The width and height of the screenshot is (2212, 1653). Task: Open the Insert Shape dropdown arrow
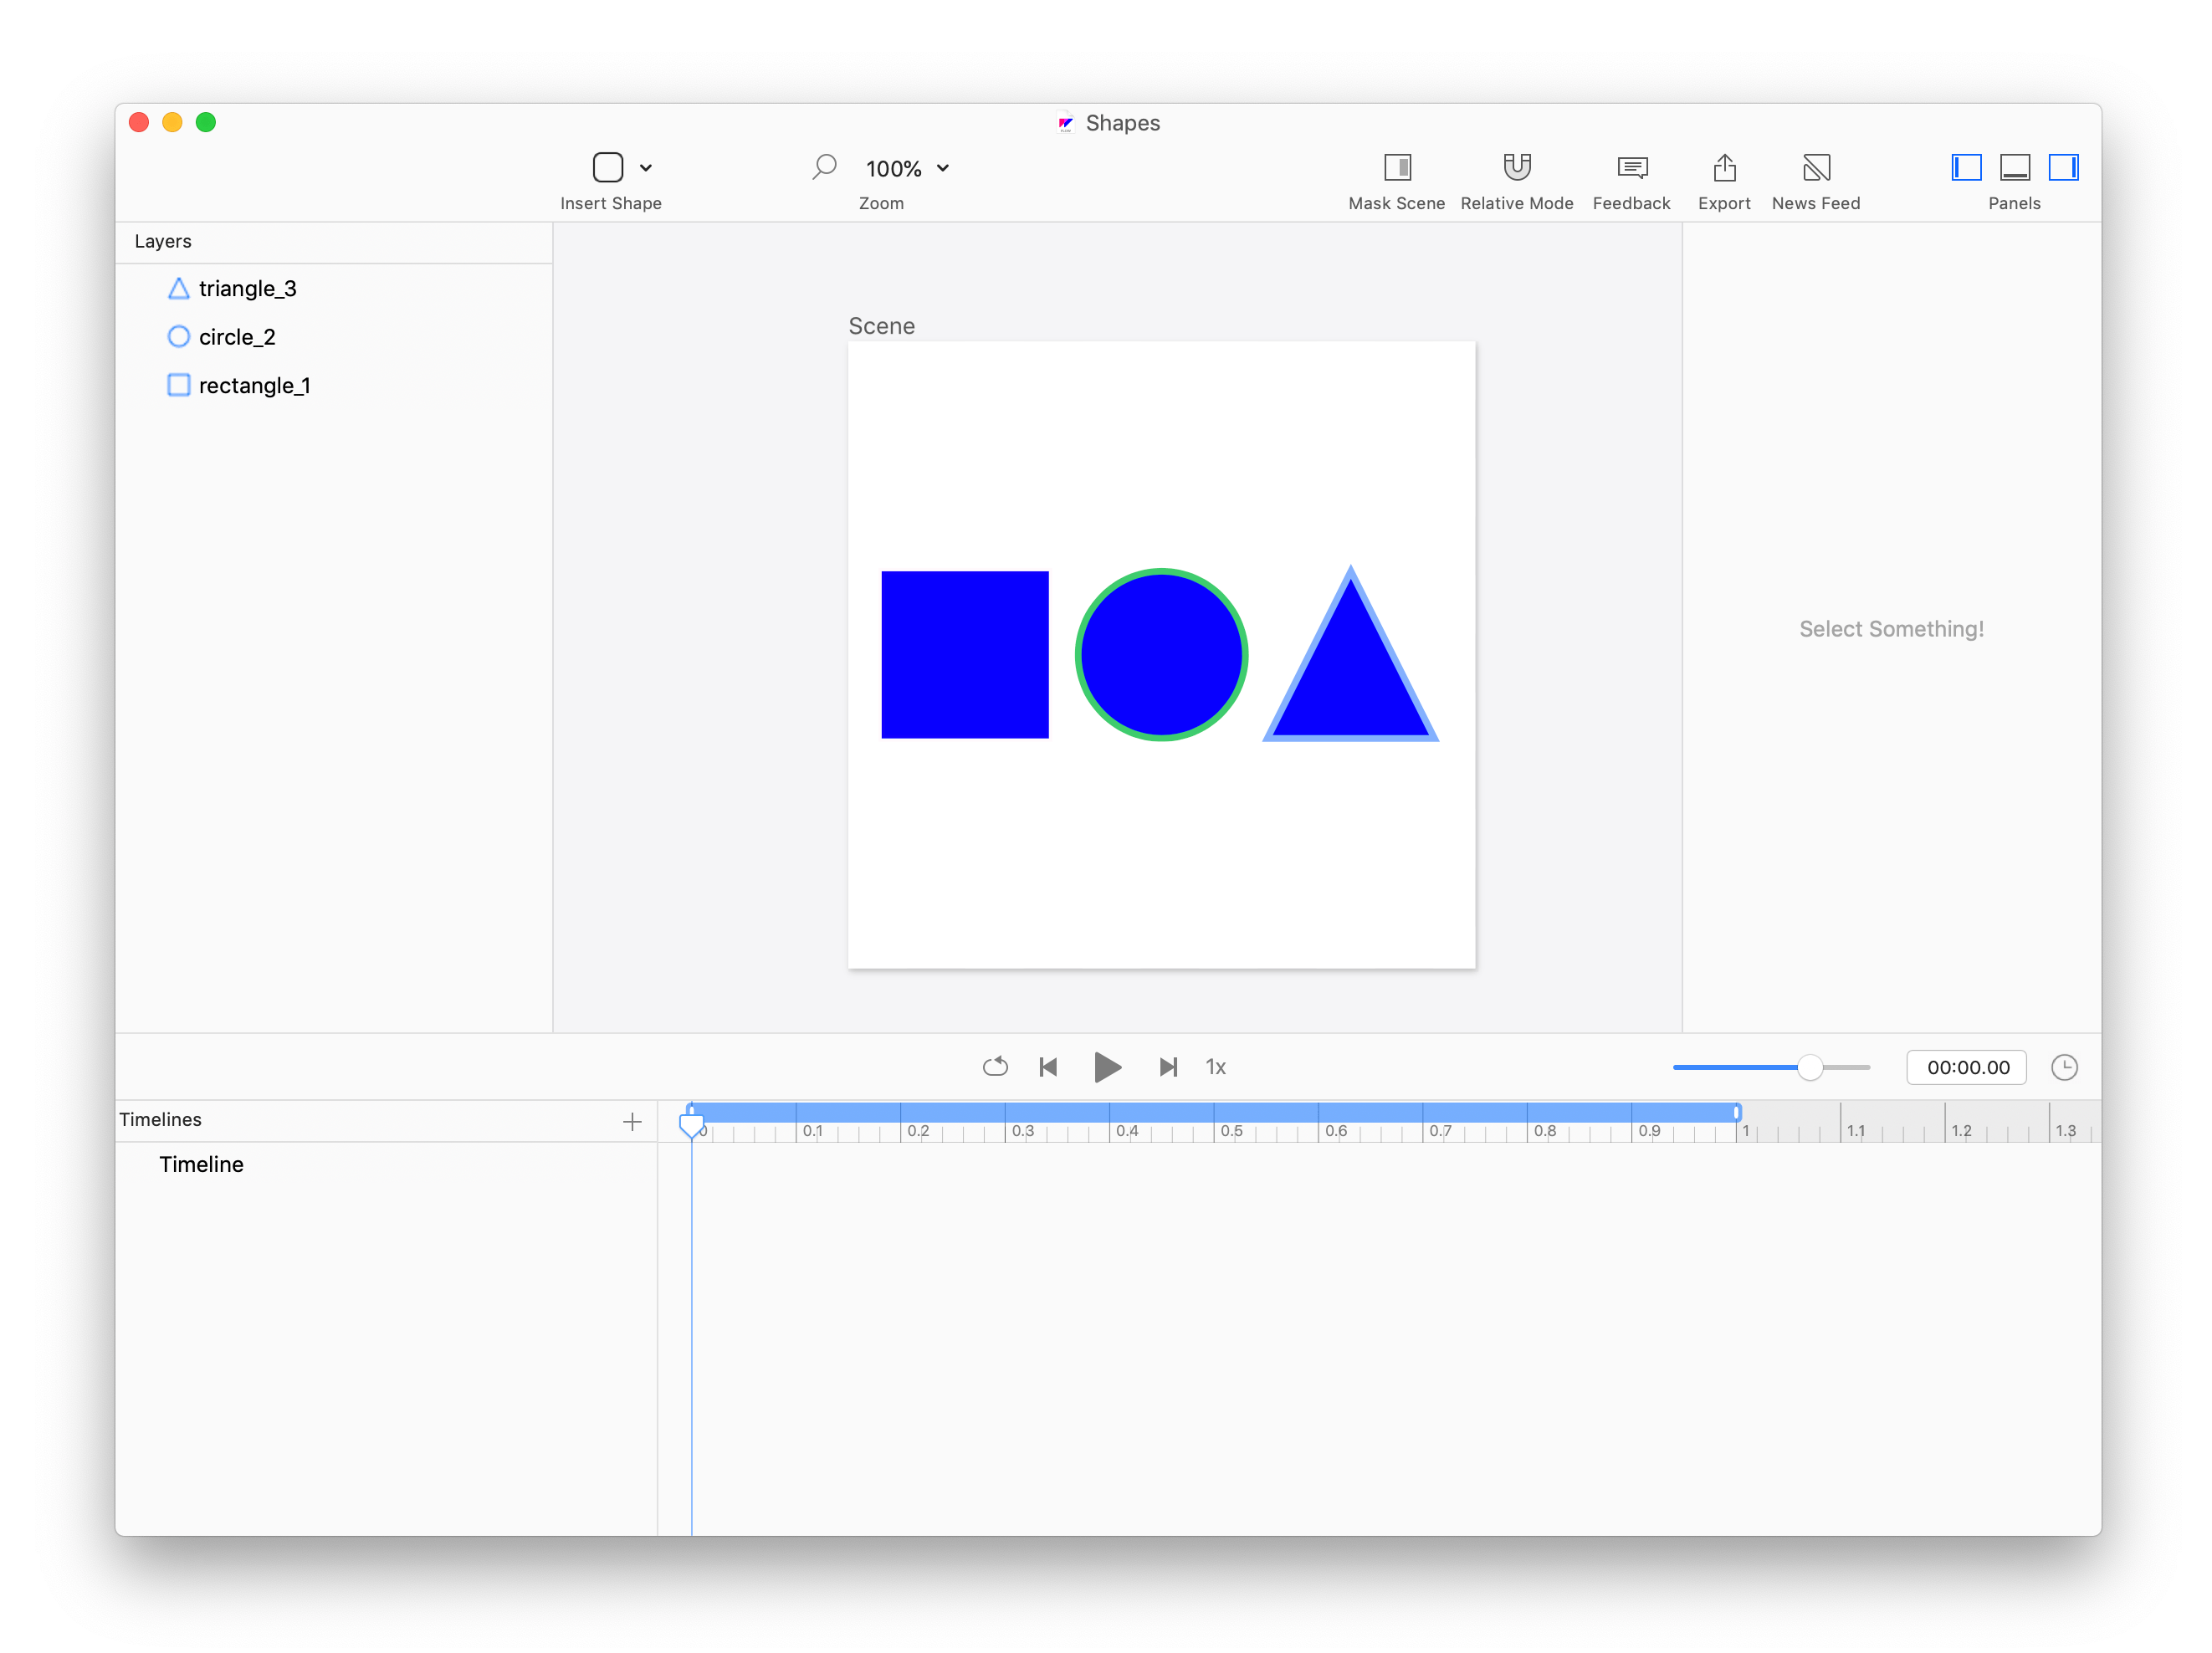(x=646, y=168)
